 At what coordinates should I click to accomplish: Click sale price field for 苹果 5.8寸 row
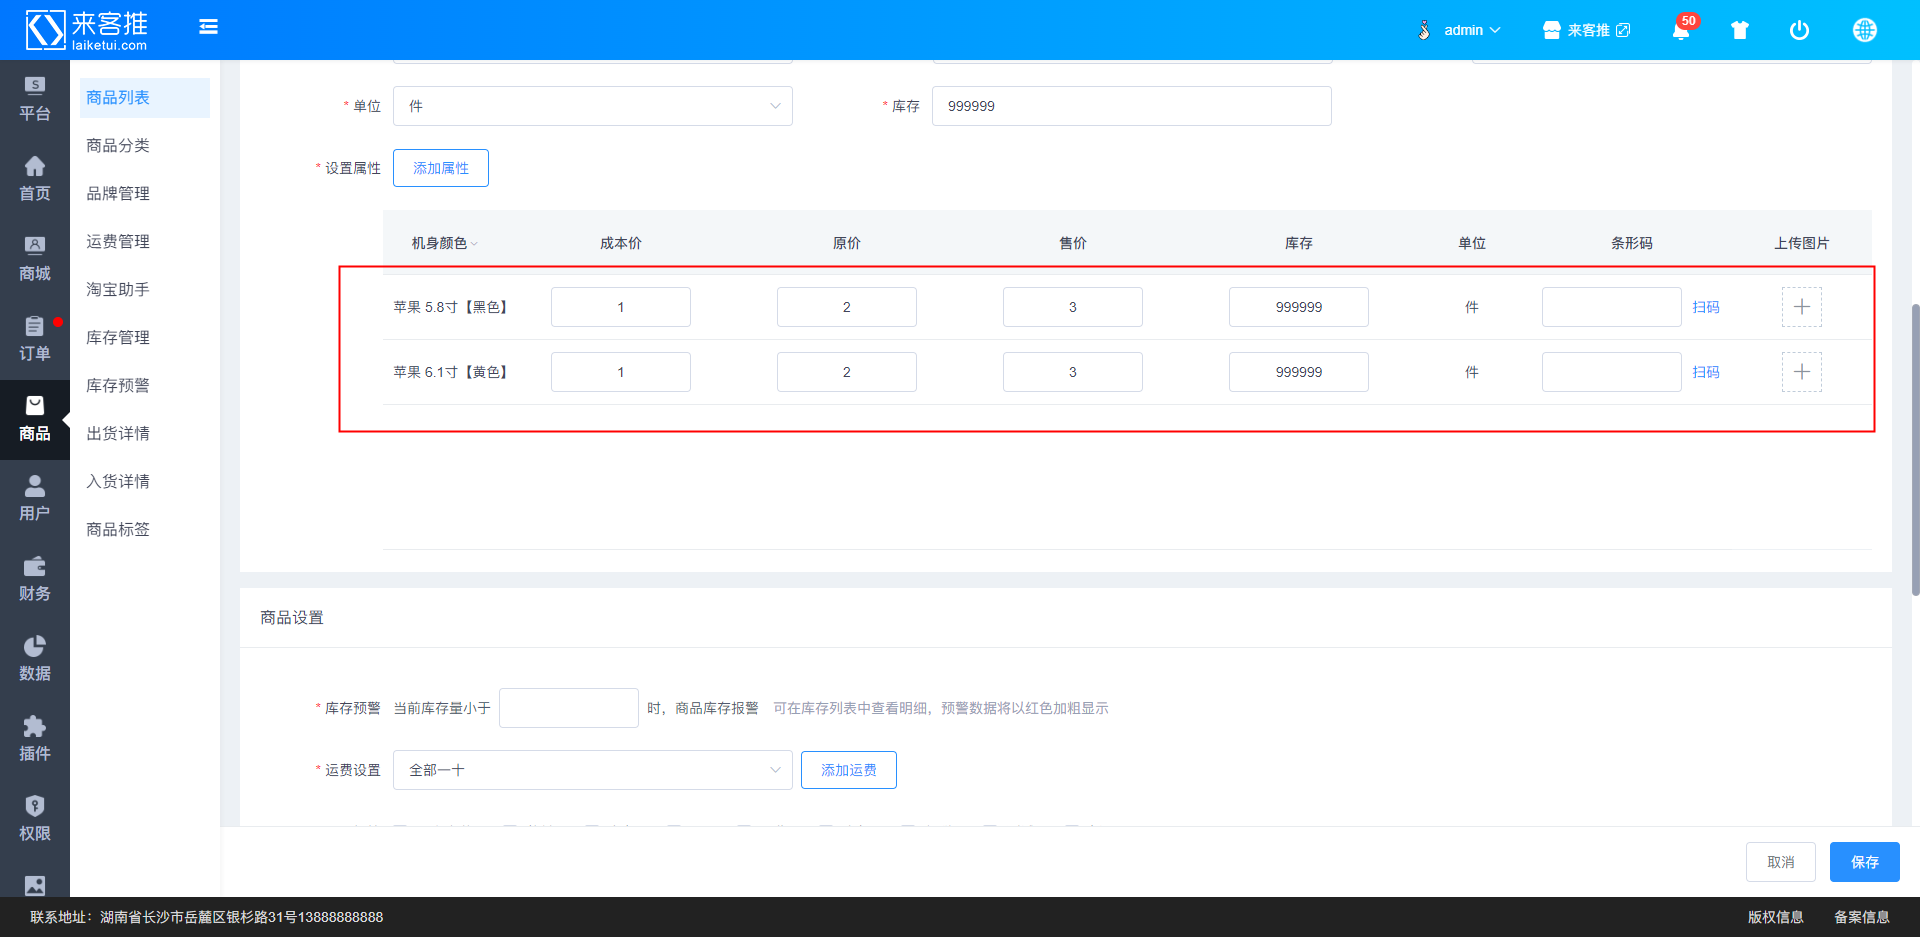coord(1073,307)
